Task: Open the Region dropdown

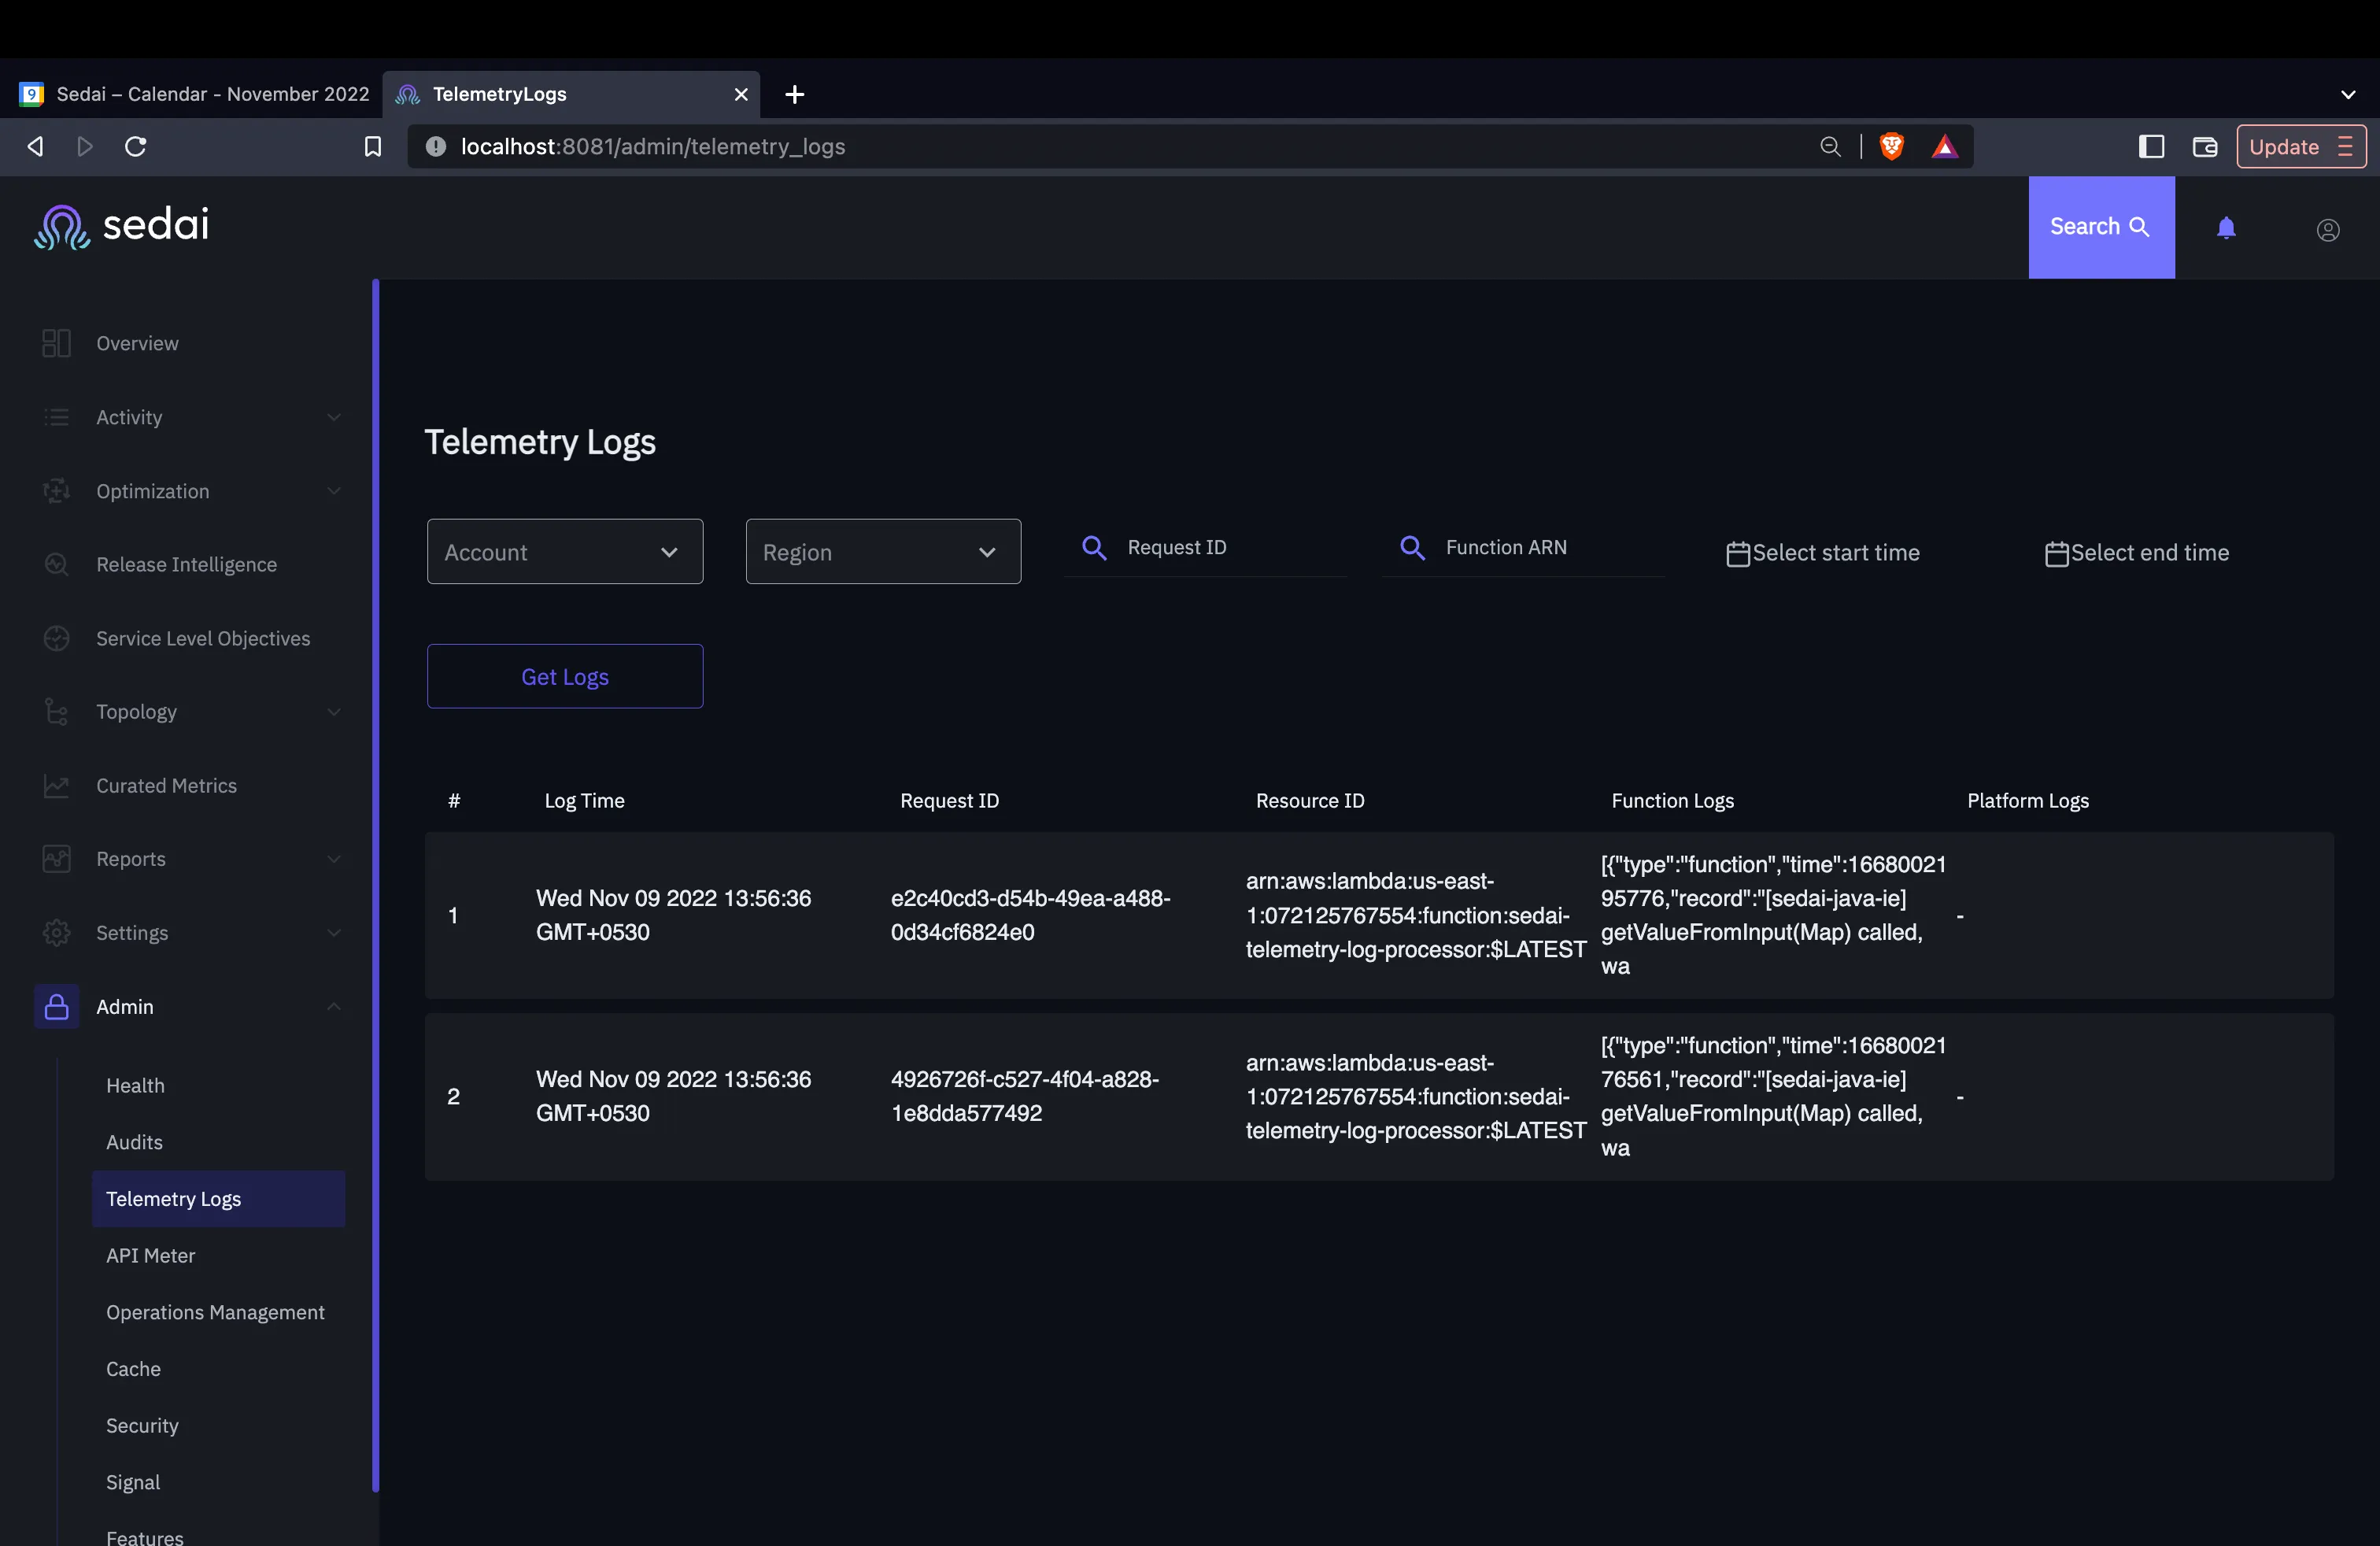Action: tap(882, 552)
